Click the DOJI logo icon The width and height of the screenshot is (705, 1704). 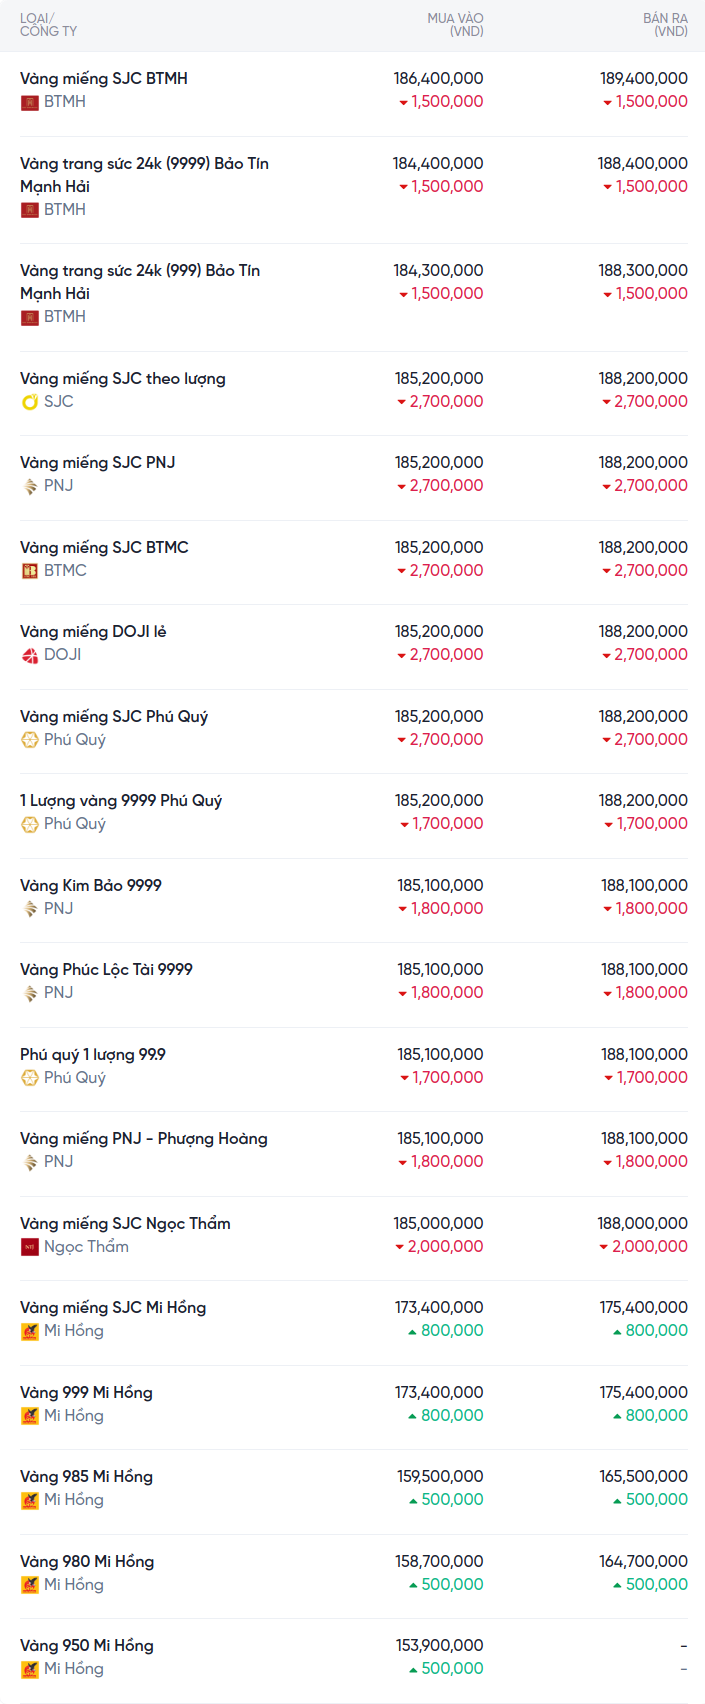point(30,655)
